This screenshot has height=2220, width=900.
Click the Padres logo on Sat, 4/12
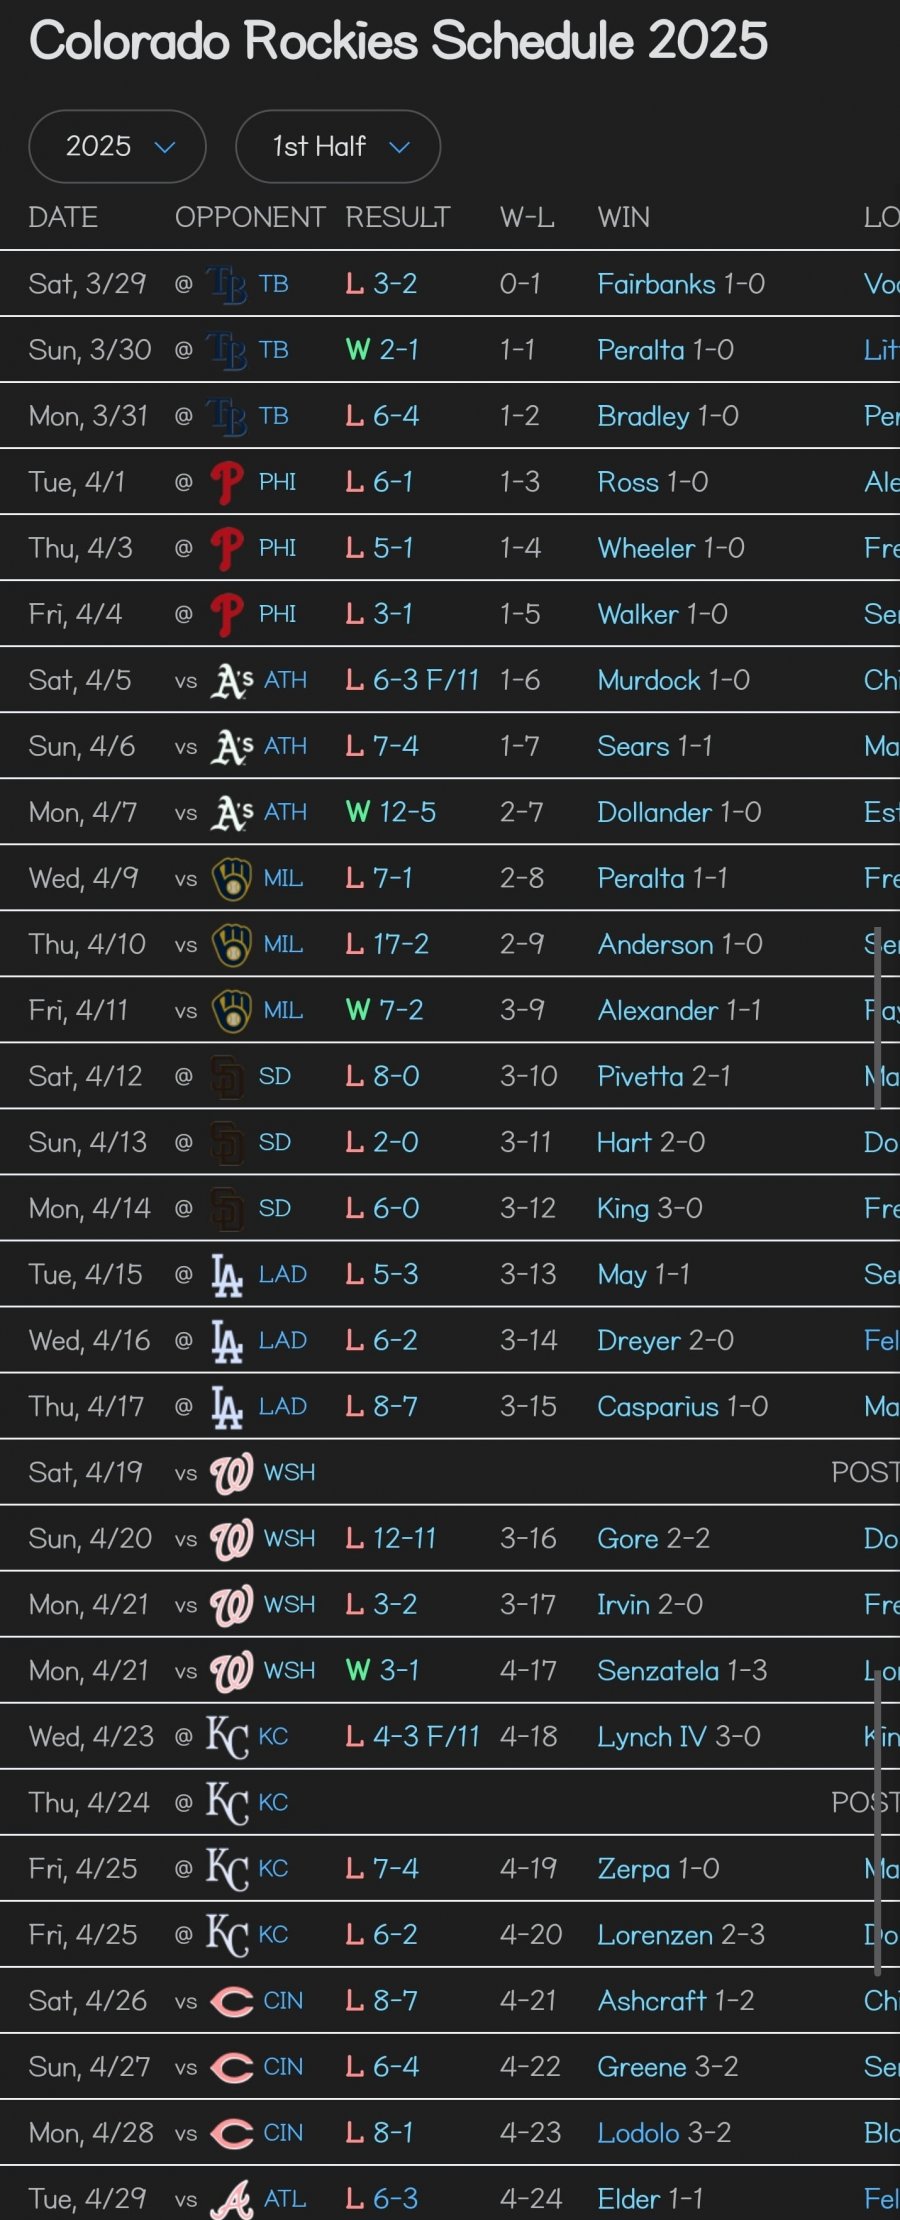pyautogui.click(x=227, y=1076)
